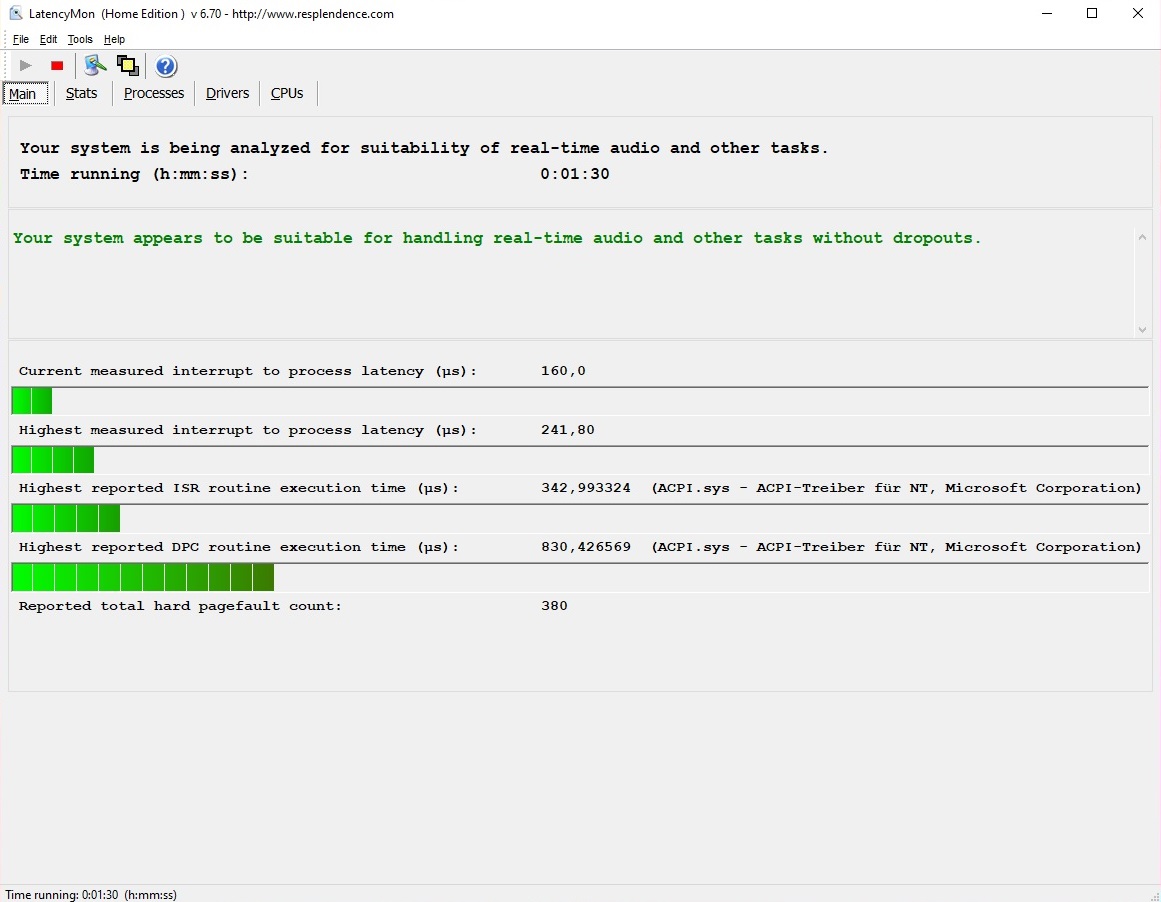The height and width of the screenshot is (902, 1161).
Task: Click the current interrupt latency bar
Action: click(x=580, y=401)
